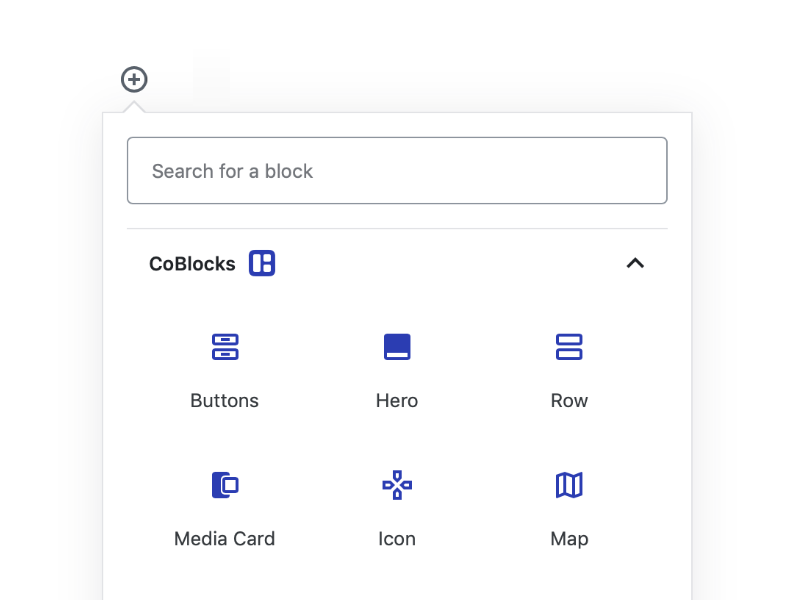
Task: Click the blue CoBlocks logo icon
Action: click(x=262, y=263)
